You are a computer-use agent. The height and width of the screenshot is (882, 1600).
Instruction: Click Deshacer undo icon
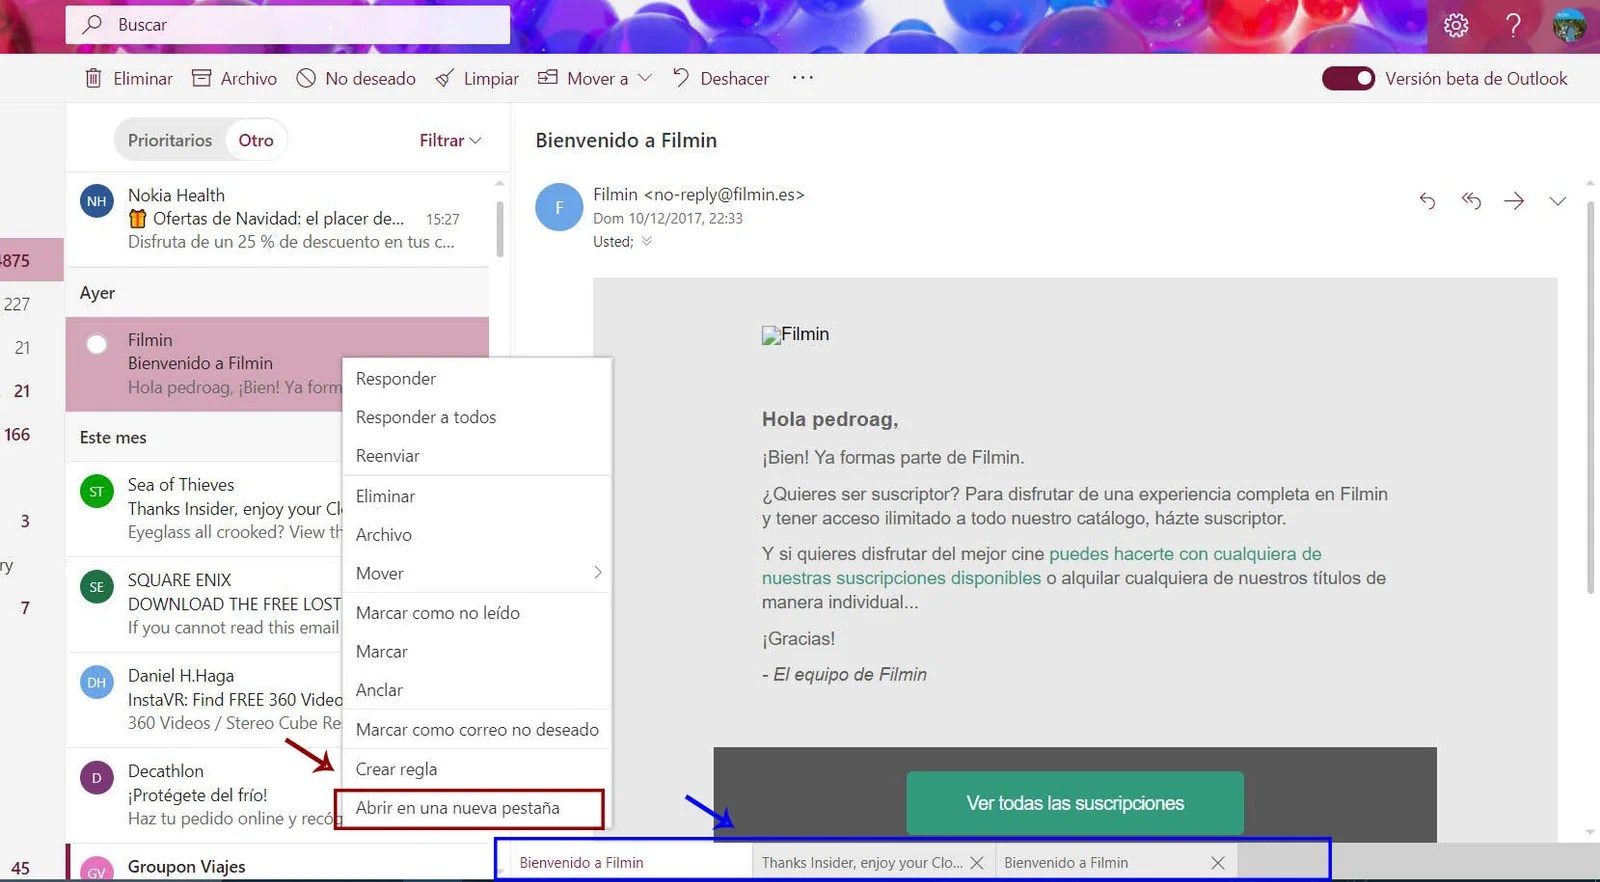pyautogui.click(x=681, y=78)
